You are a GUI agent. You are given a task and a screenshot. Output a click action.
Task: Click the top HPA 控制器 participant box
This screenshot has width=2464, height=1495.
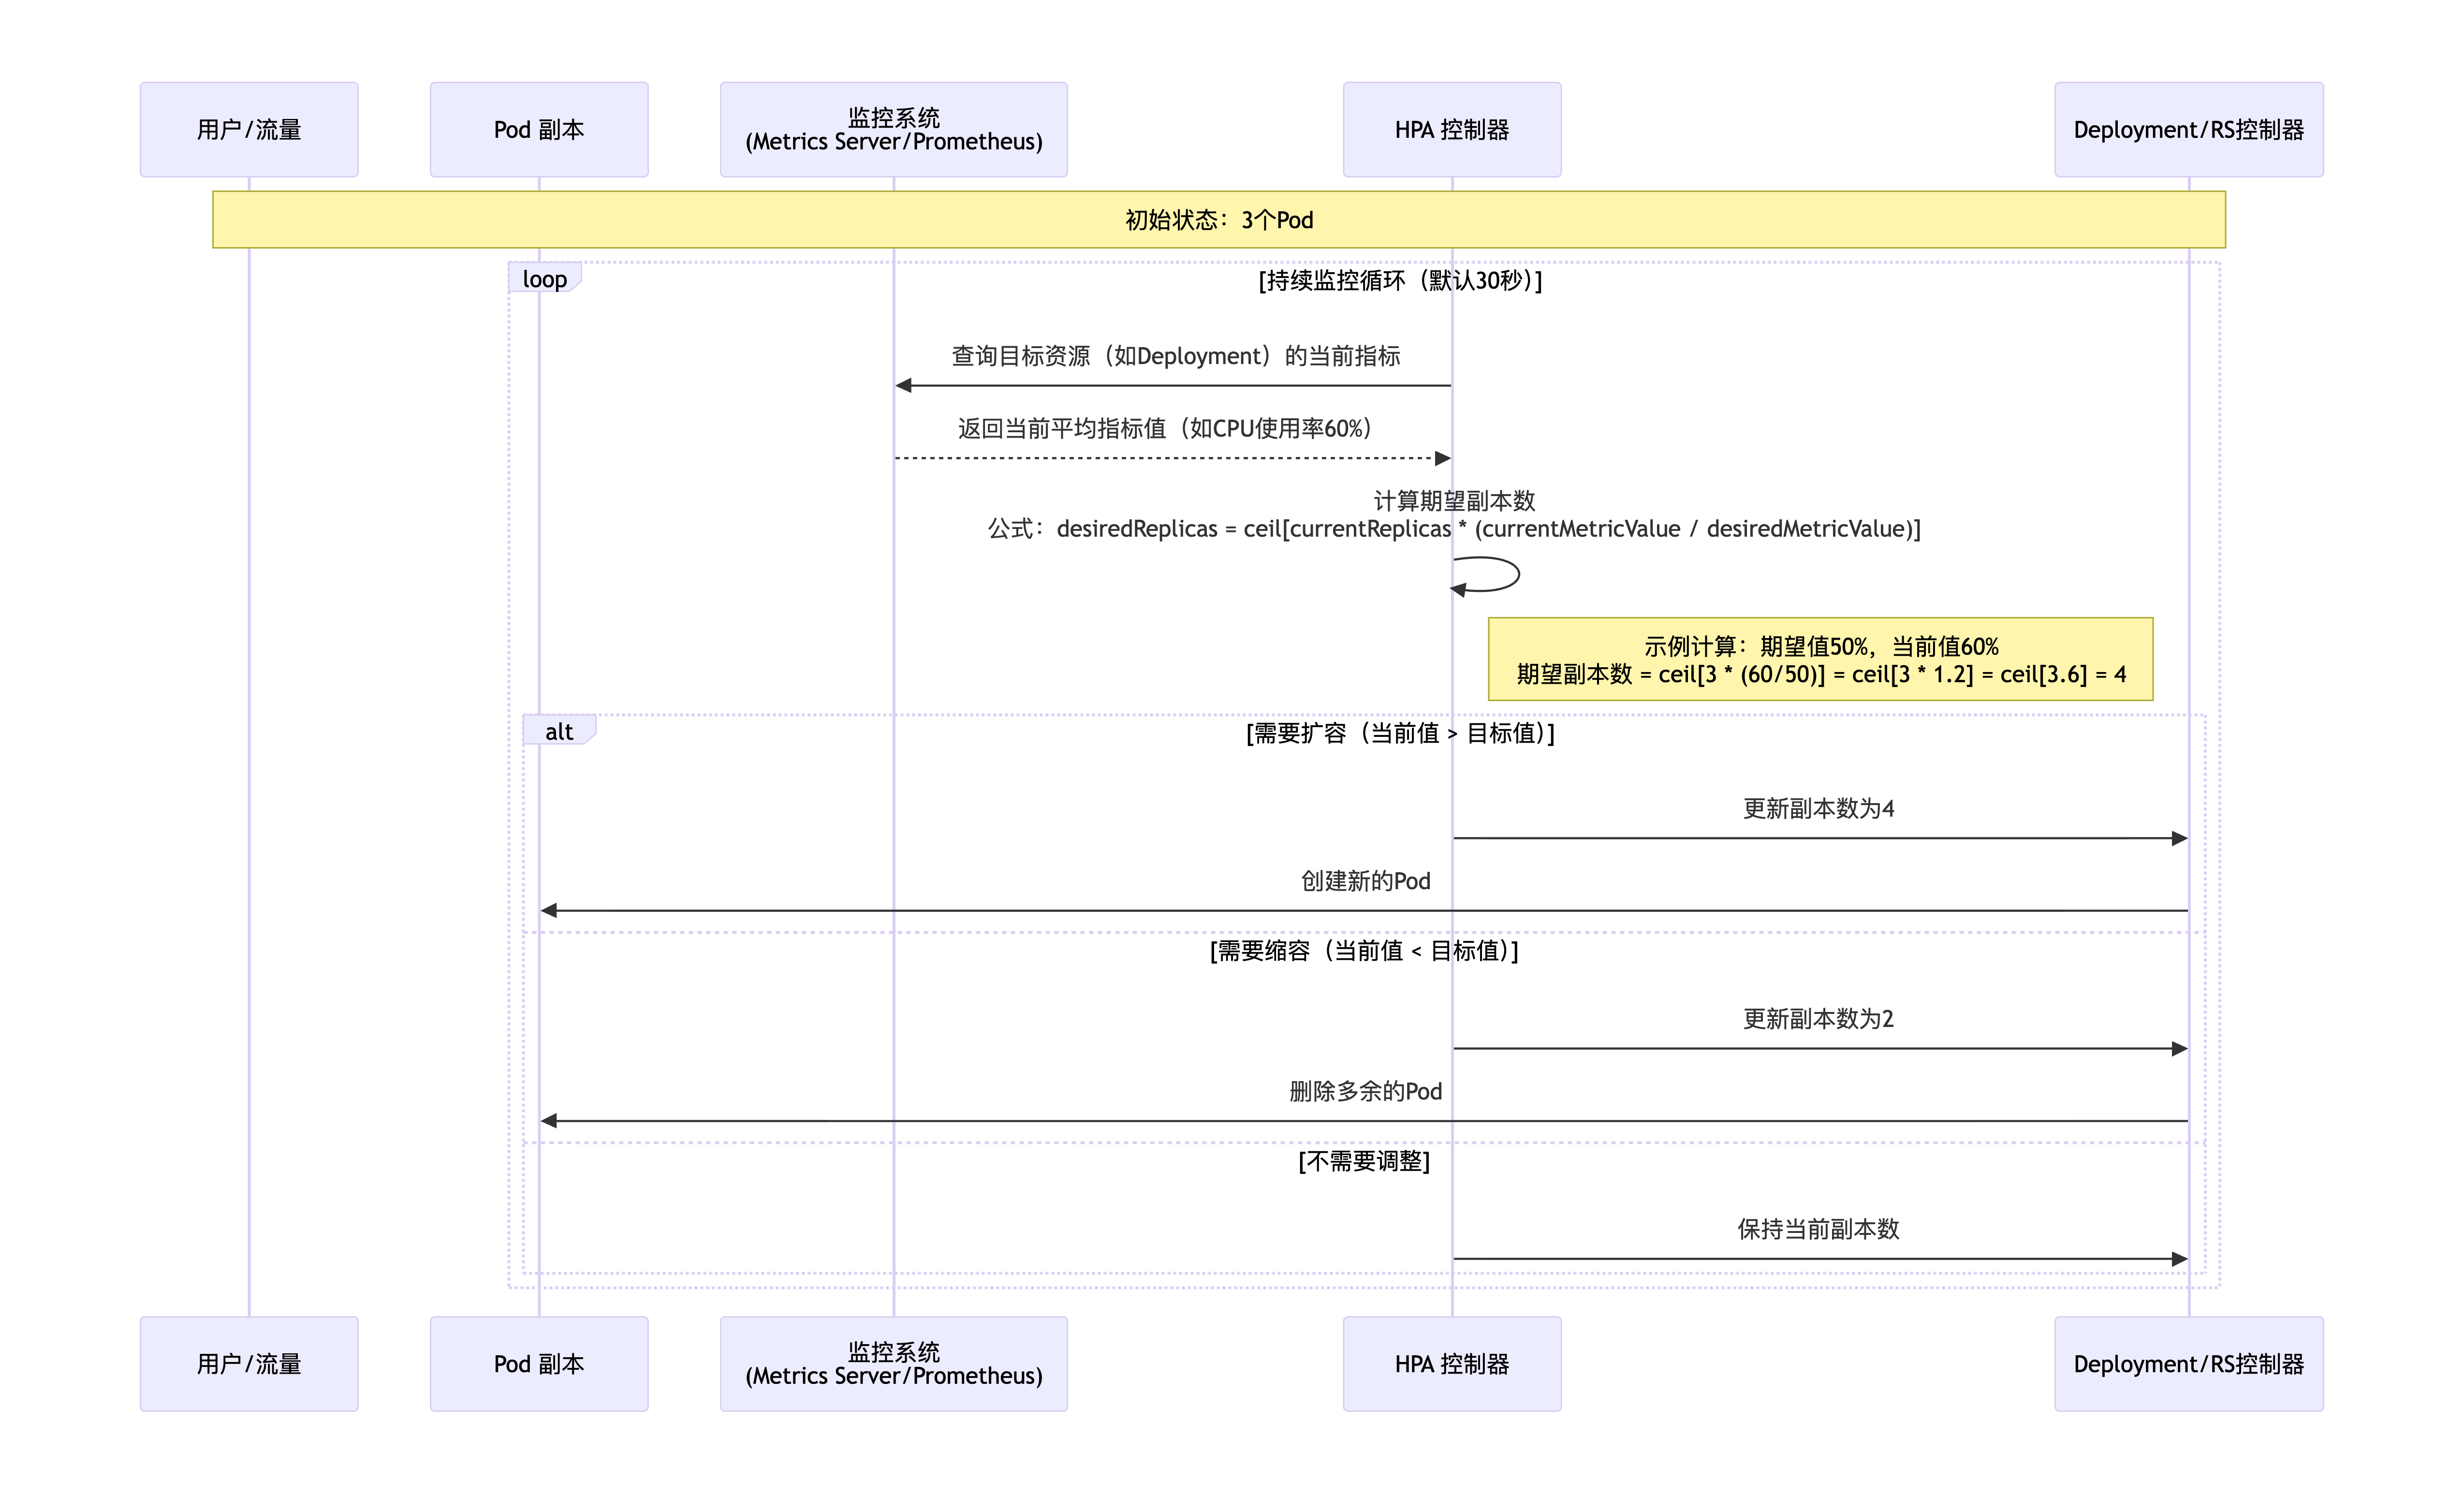tap(1451, 130)
